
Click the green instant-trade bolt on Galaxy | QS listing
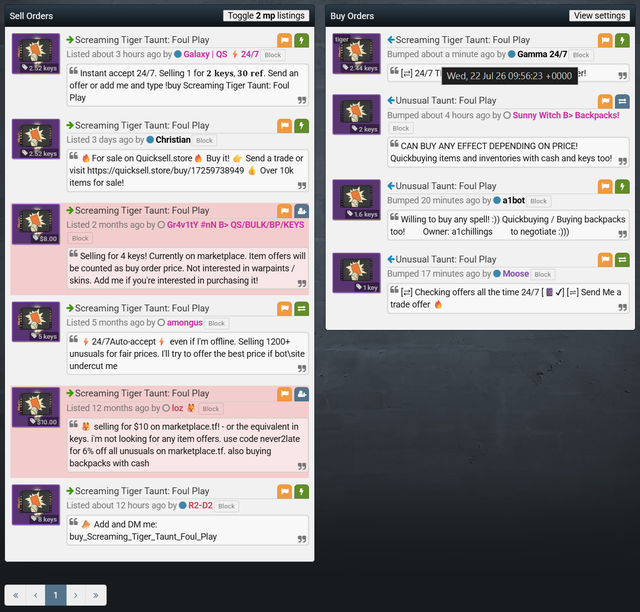click(x=302, y=40)
